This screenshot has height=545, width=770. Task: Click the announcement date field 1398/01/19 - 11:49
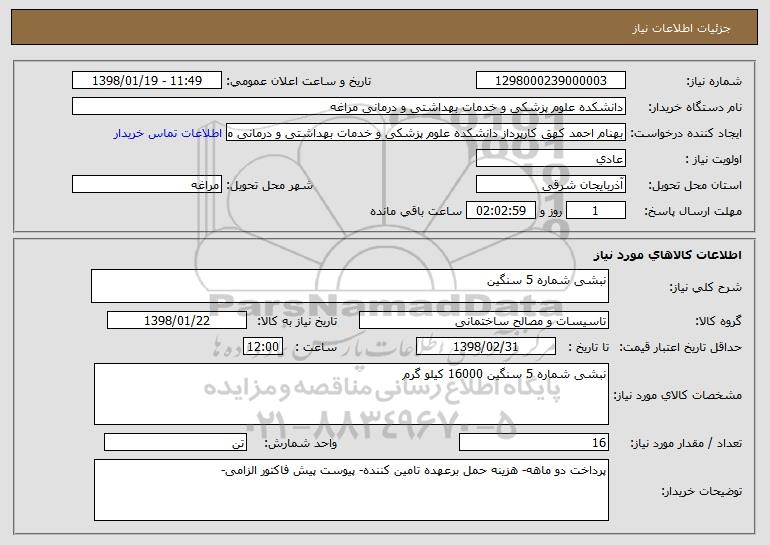pyautogui.click(x=147, y=80)
